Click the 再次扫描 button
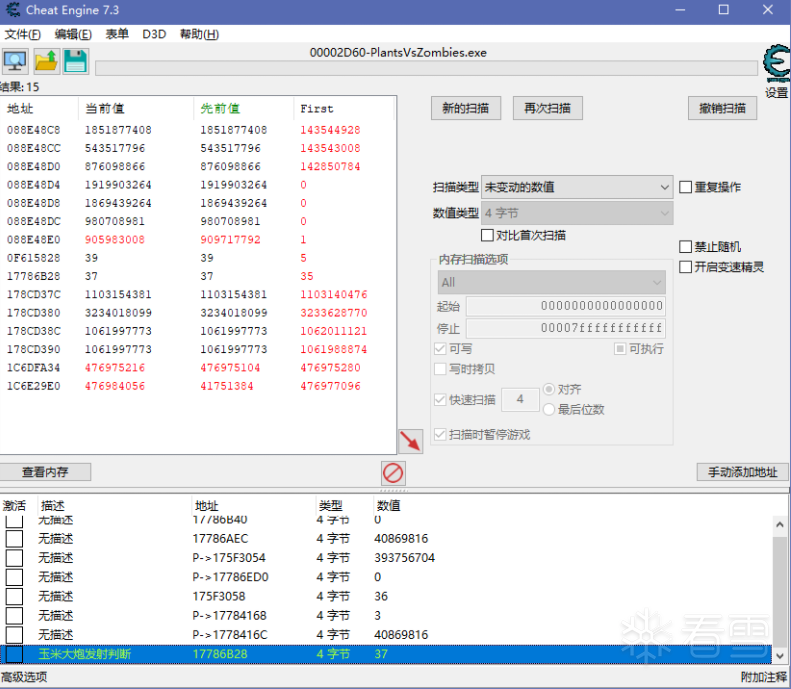The image size is (791, 689). point(547,108)
